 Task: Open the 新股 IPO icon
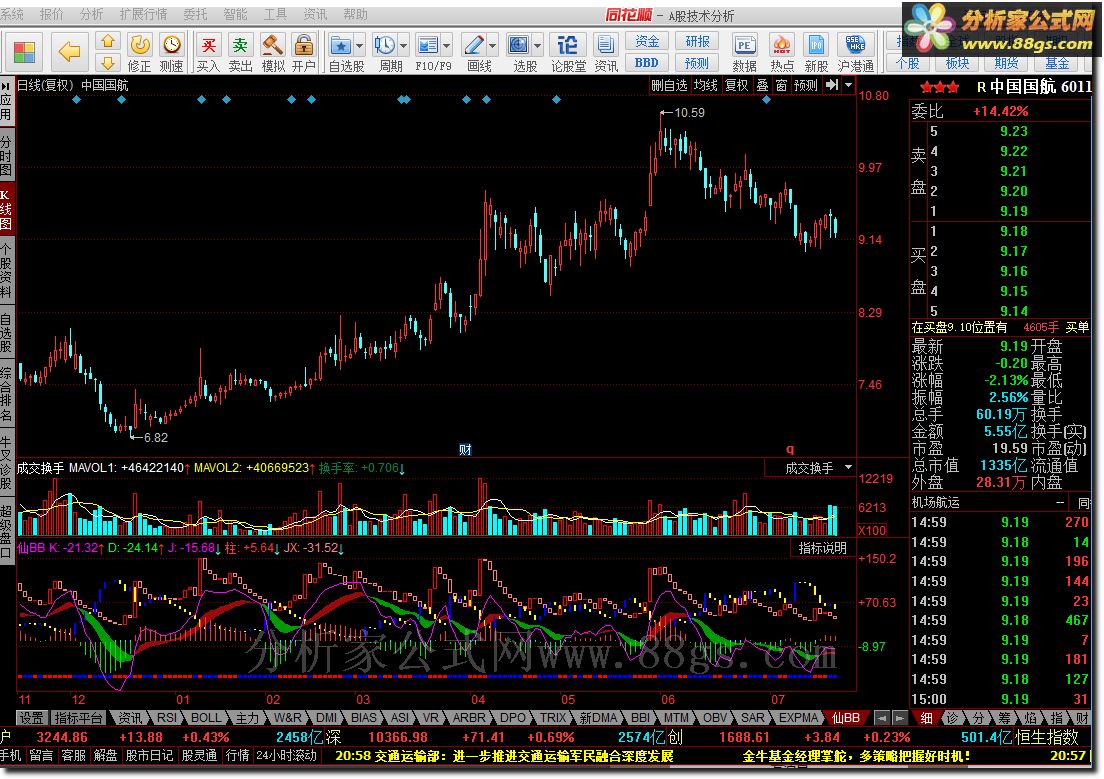pos(816,53)
